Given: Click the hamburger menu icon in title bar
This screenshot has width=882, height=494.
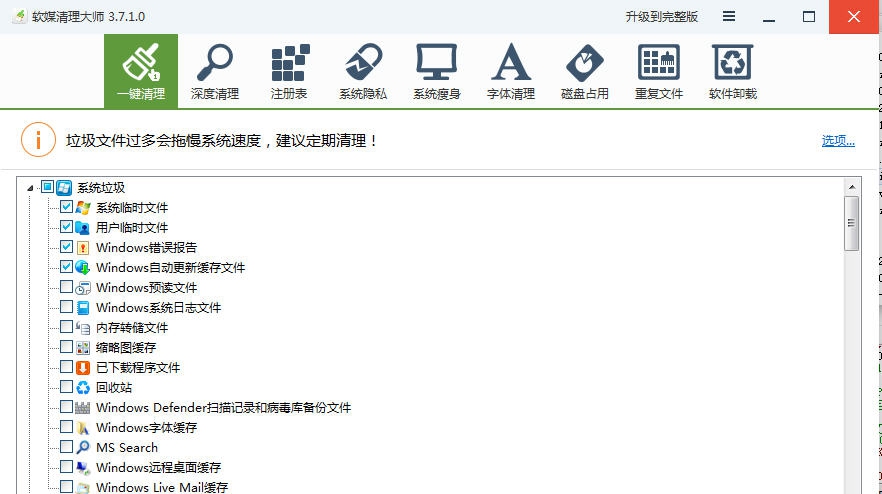Looking at the screenshot, I should 729,16.
